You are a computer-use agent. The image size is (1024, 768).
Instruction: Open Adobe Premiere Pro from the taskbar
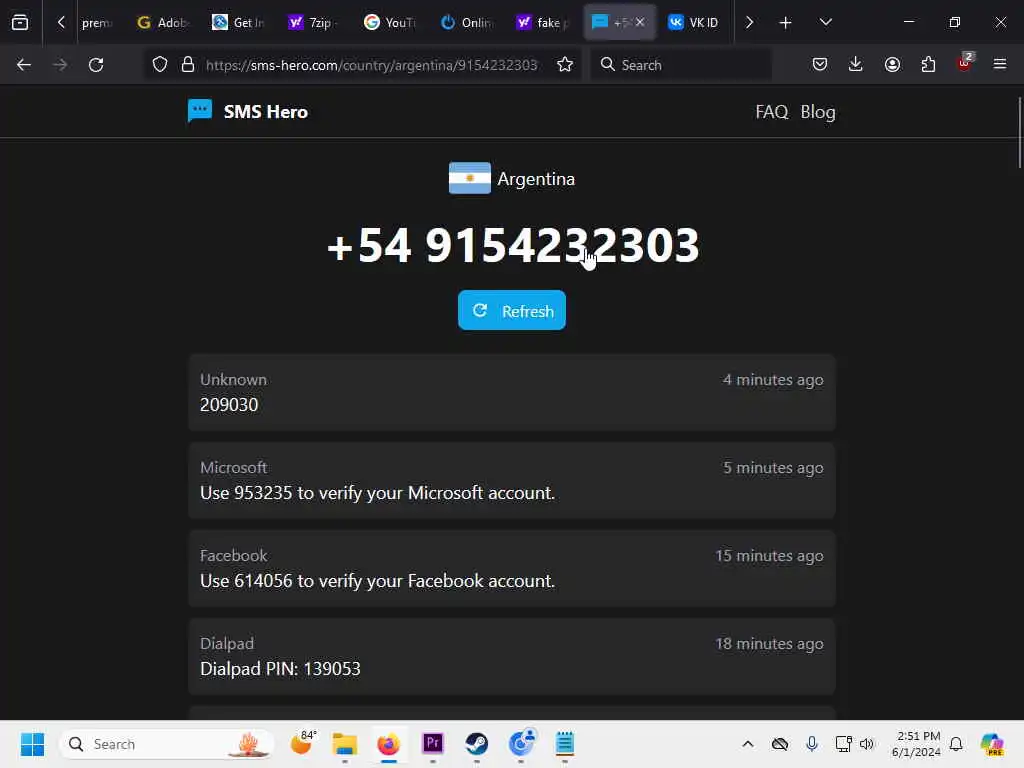tap(433, 744)
